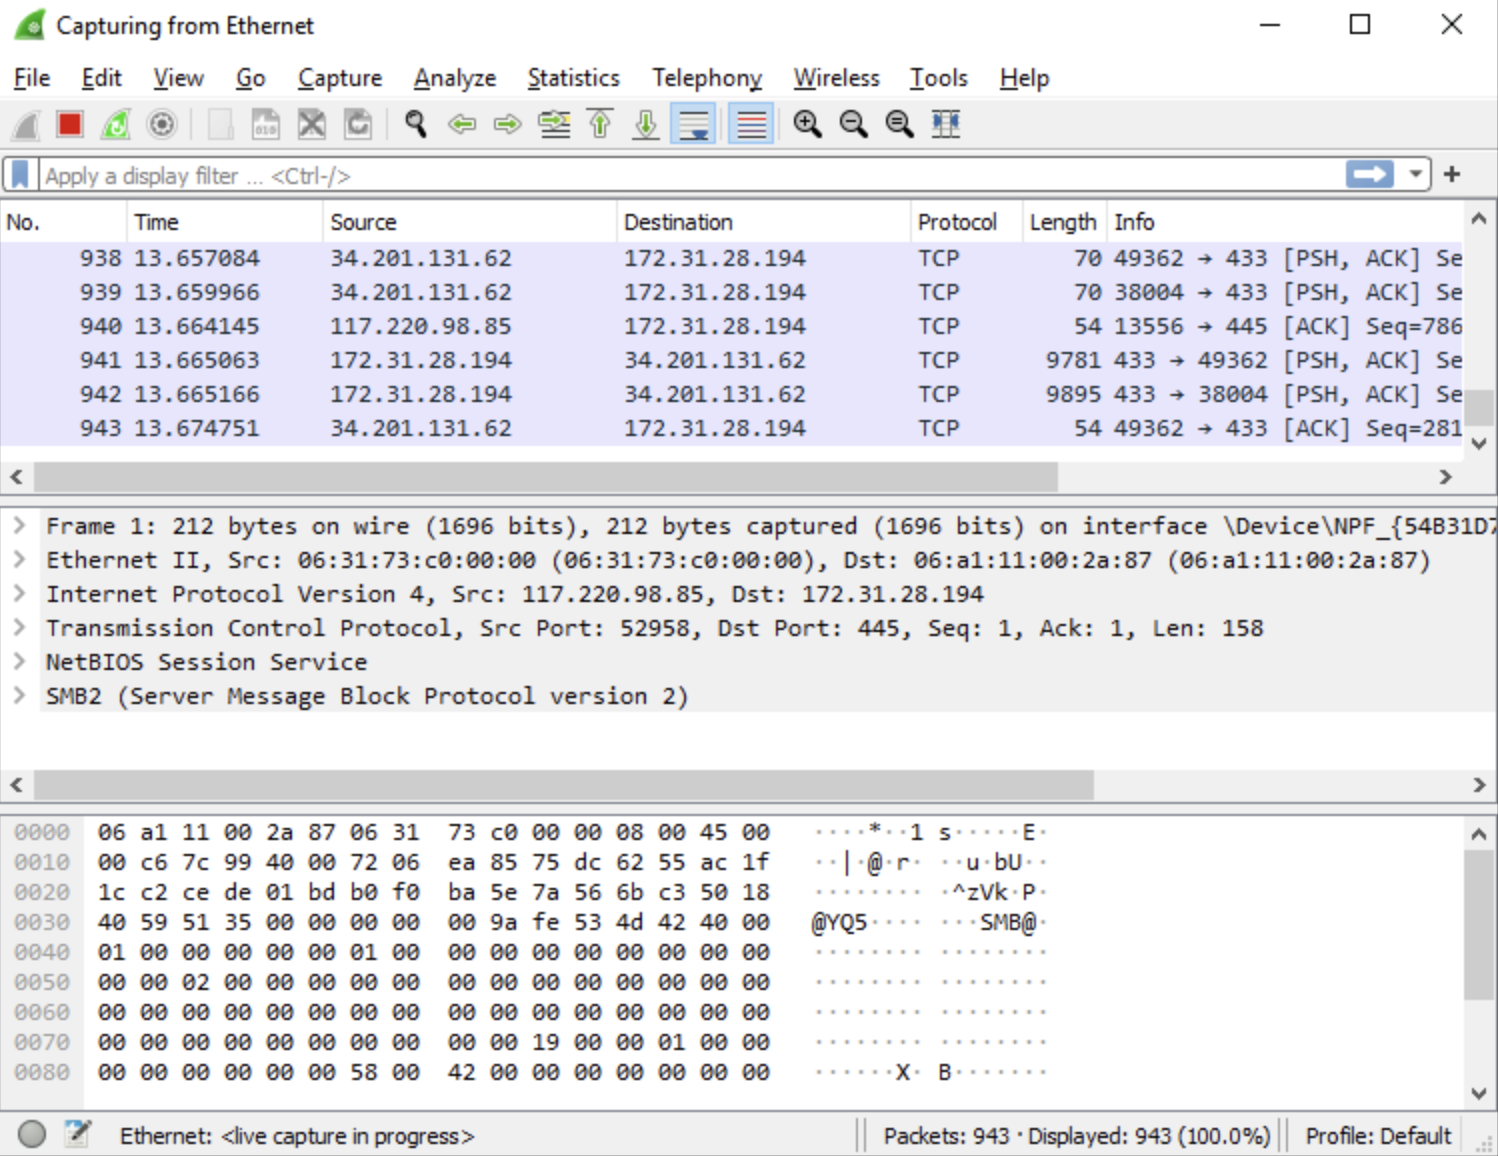Screen dimensions: 1498x1156
Task: Open capture options gear icon
Action: [x=162, y=124]
